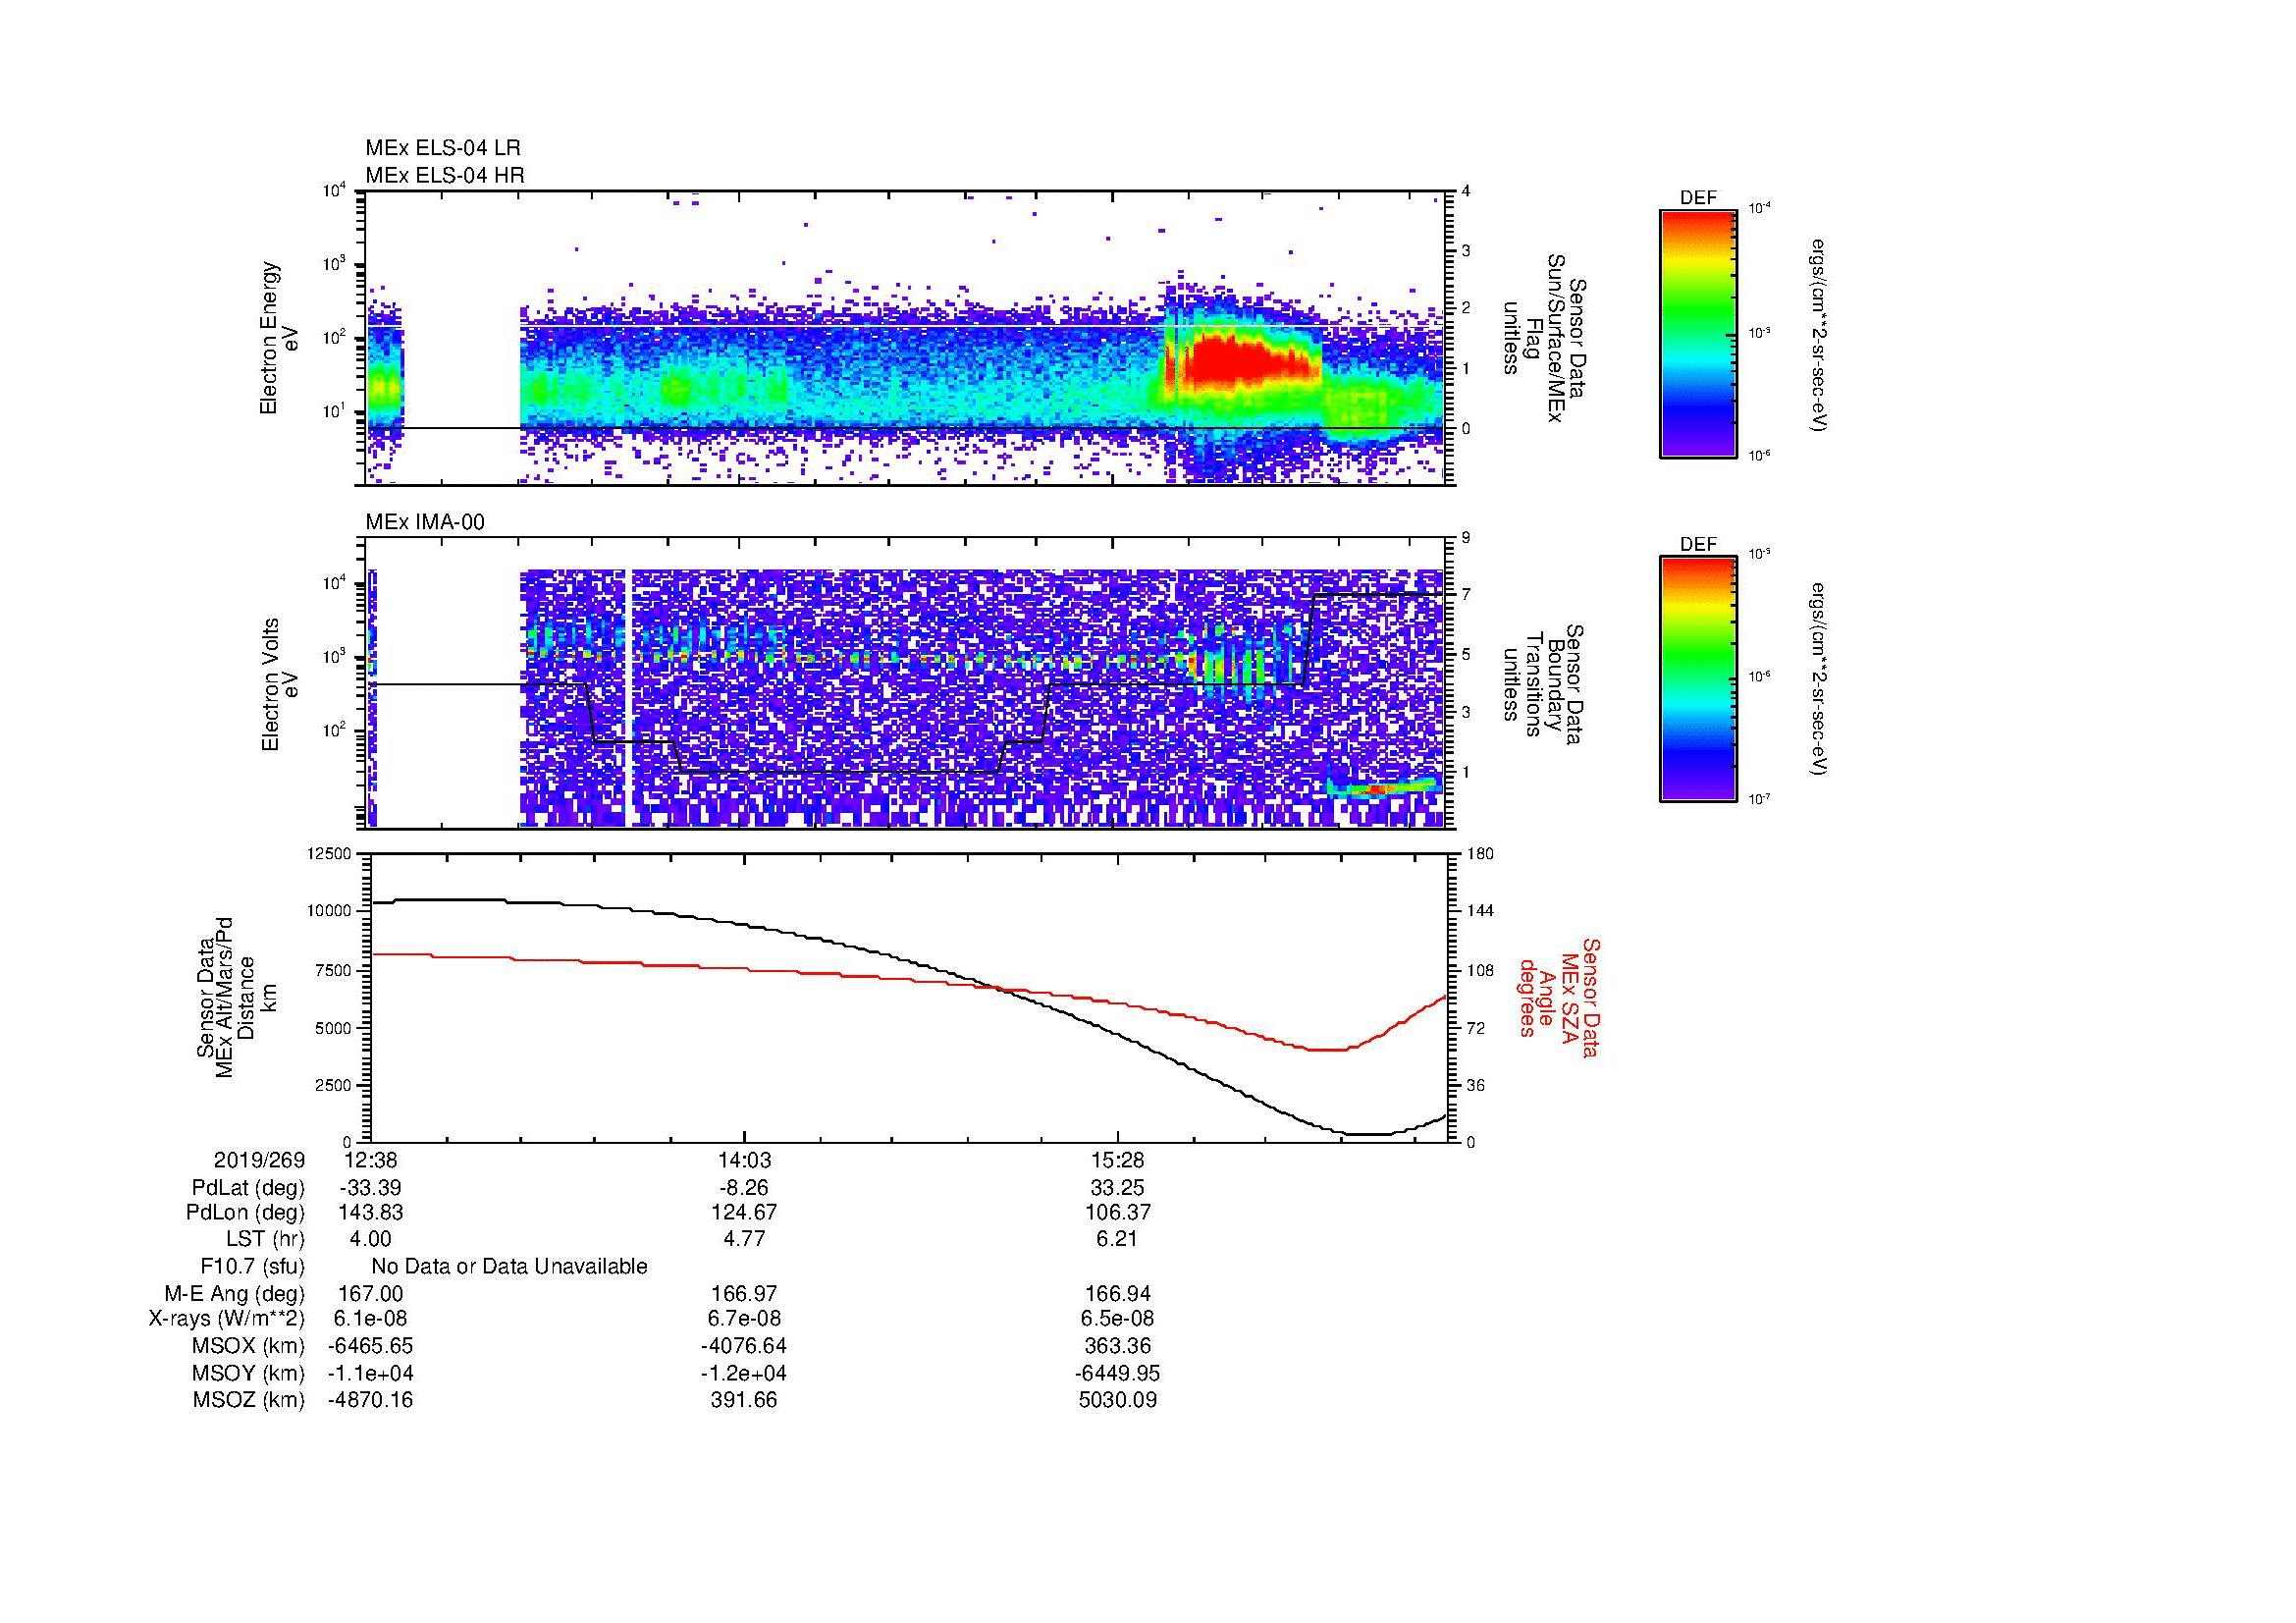The width and height of the screenshot is (2296, 1623).
Task: Click the 12500 tick on distance axis
Action: point(331,854)
